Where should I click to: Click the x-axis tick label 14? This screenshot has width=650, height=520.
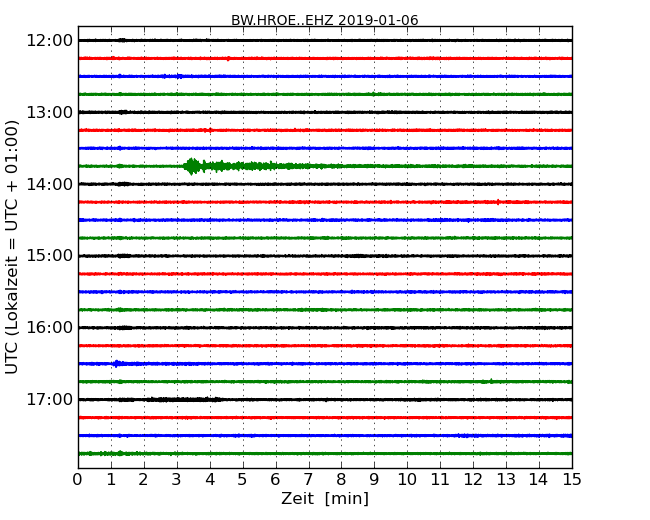[539, 480]
